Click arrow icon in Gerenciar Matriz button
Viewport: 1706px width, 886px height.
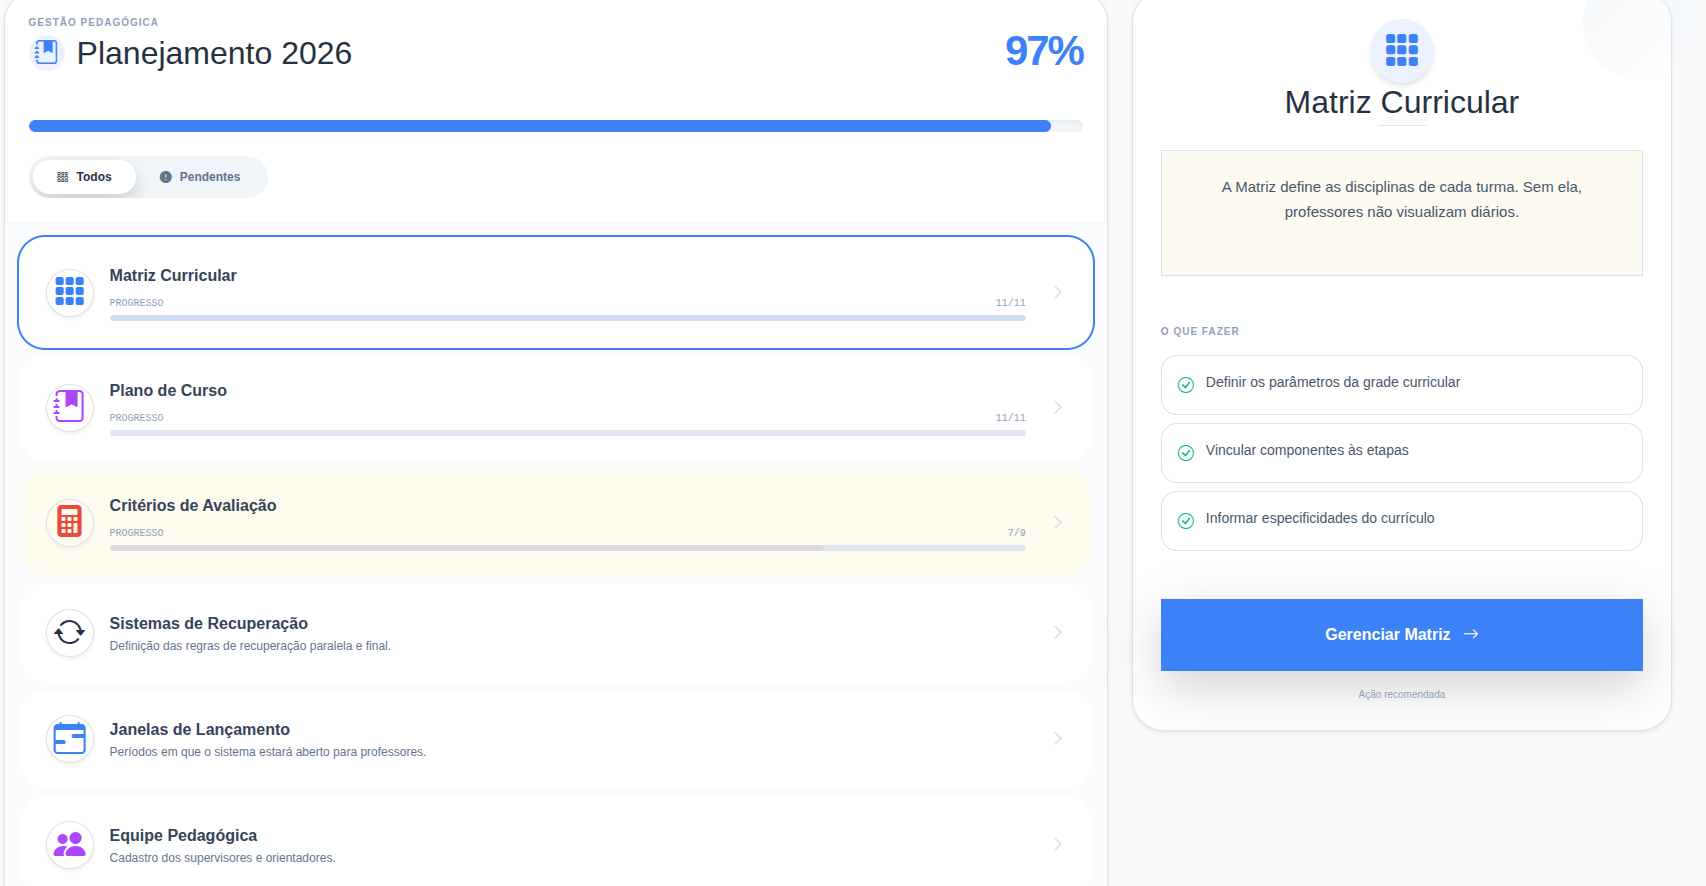1471,634
